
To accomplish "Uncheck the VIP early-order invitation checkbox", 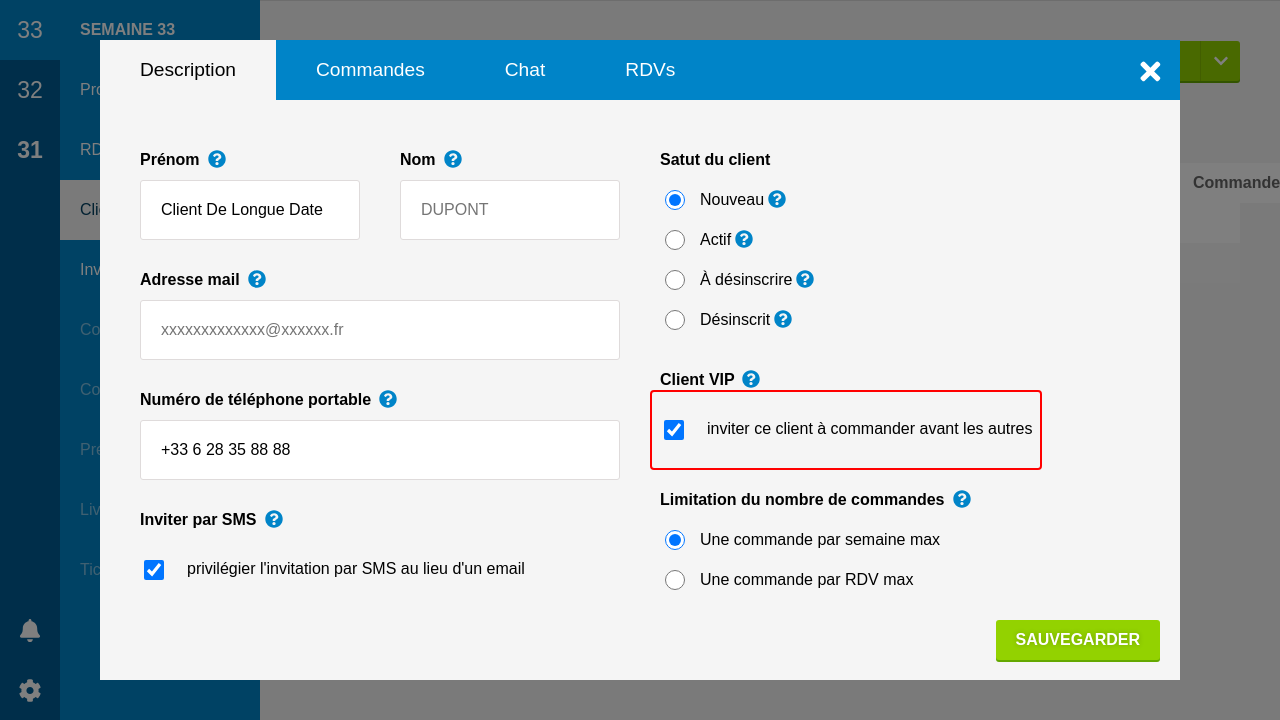I will coord(674,430).
